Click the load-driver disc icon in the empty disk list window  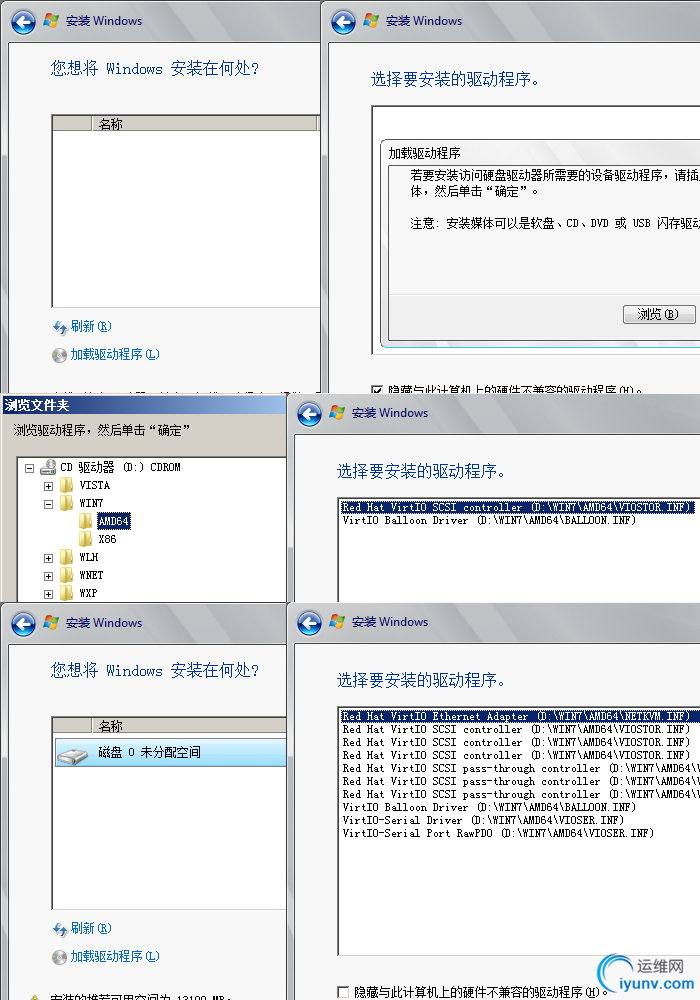[x=59, y=355]
